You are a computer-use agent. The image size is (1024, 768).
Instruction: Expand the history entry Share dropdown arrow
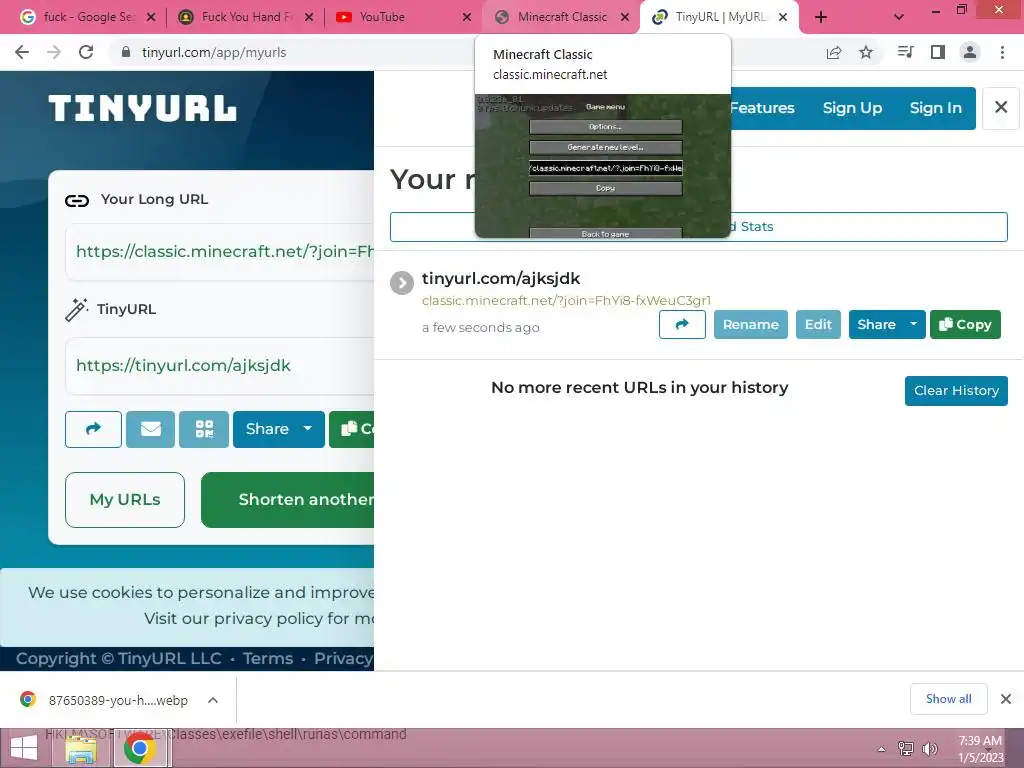914,325
